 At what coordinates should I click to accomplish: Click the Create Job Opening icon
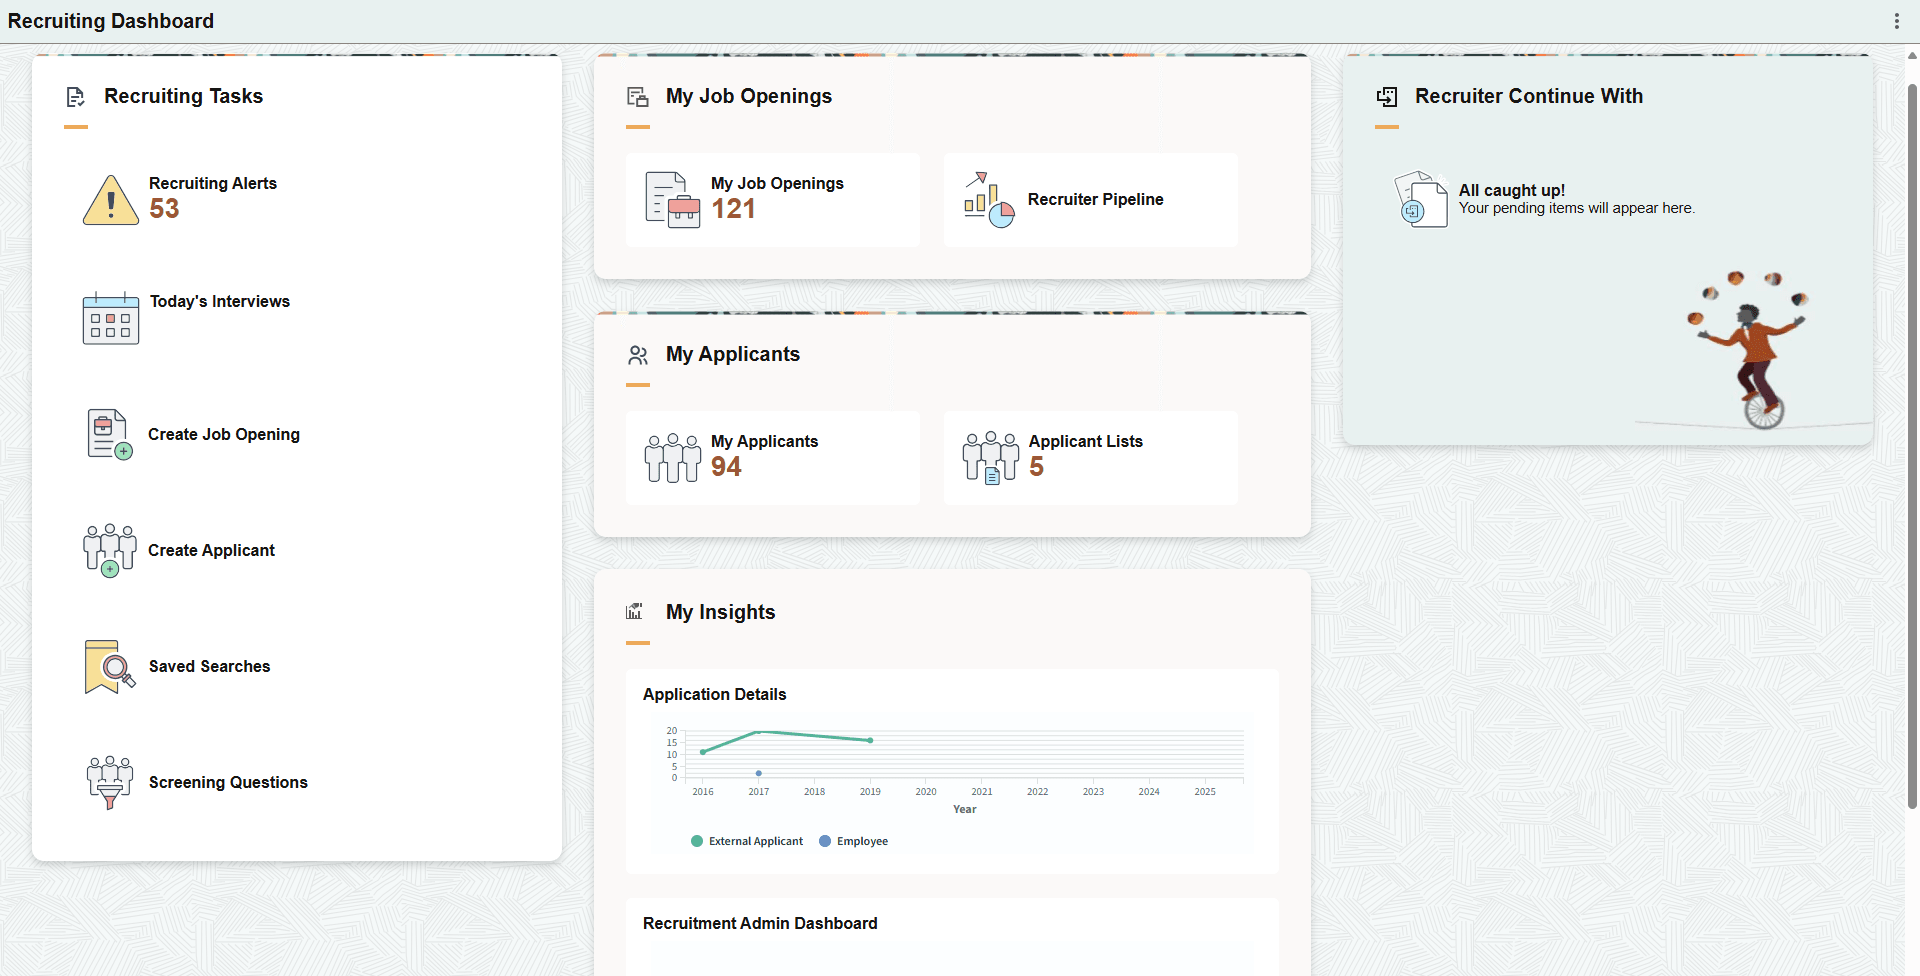click(x=109, y=433)
